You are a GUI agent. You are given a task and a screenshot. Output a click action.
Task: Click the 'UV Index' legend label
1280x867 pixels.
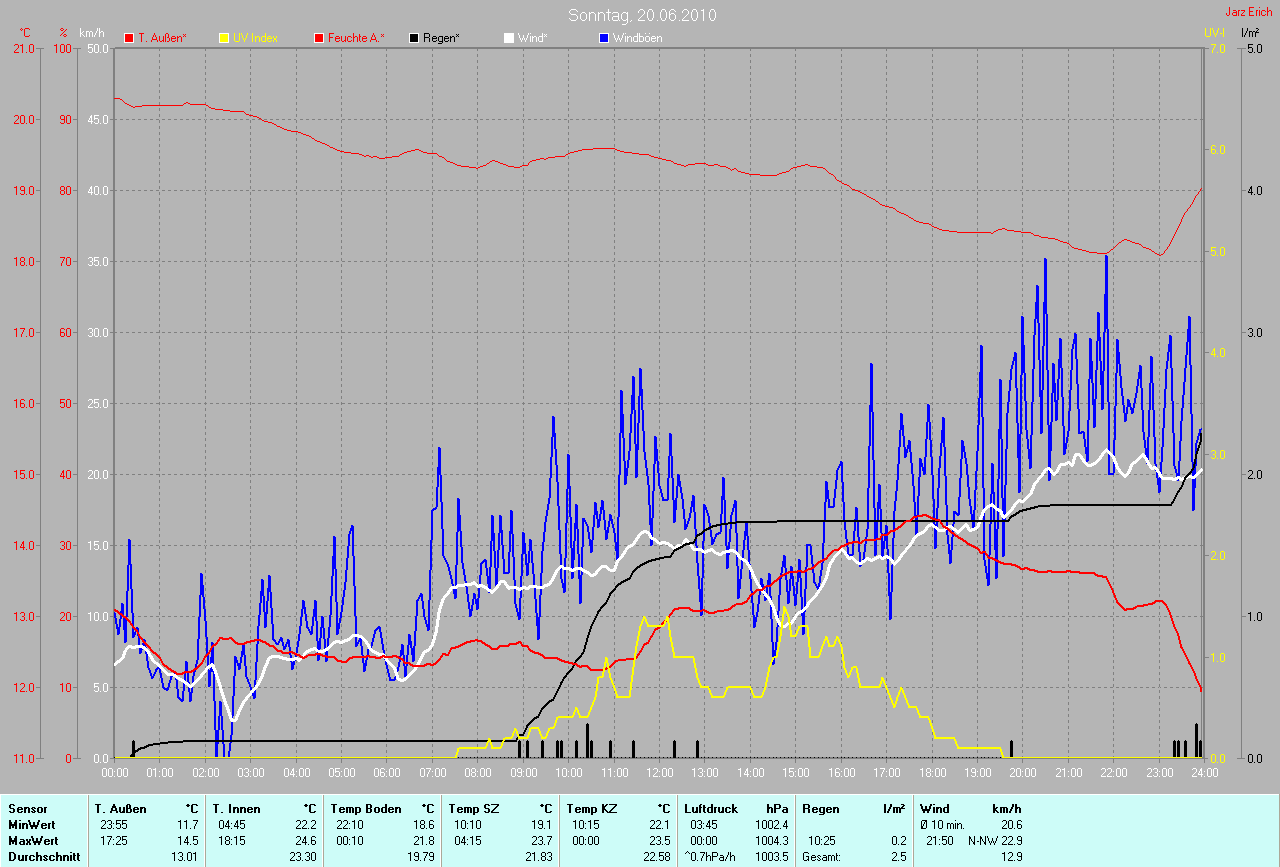(255, 38)
